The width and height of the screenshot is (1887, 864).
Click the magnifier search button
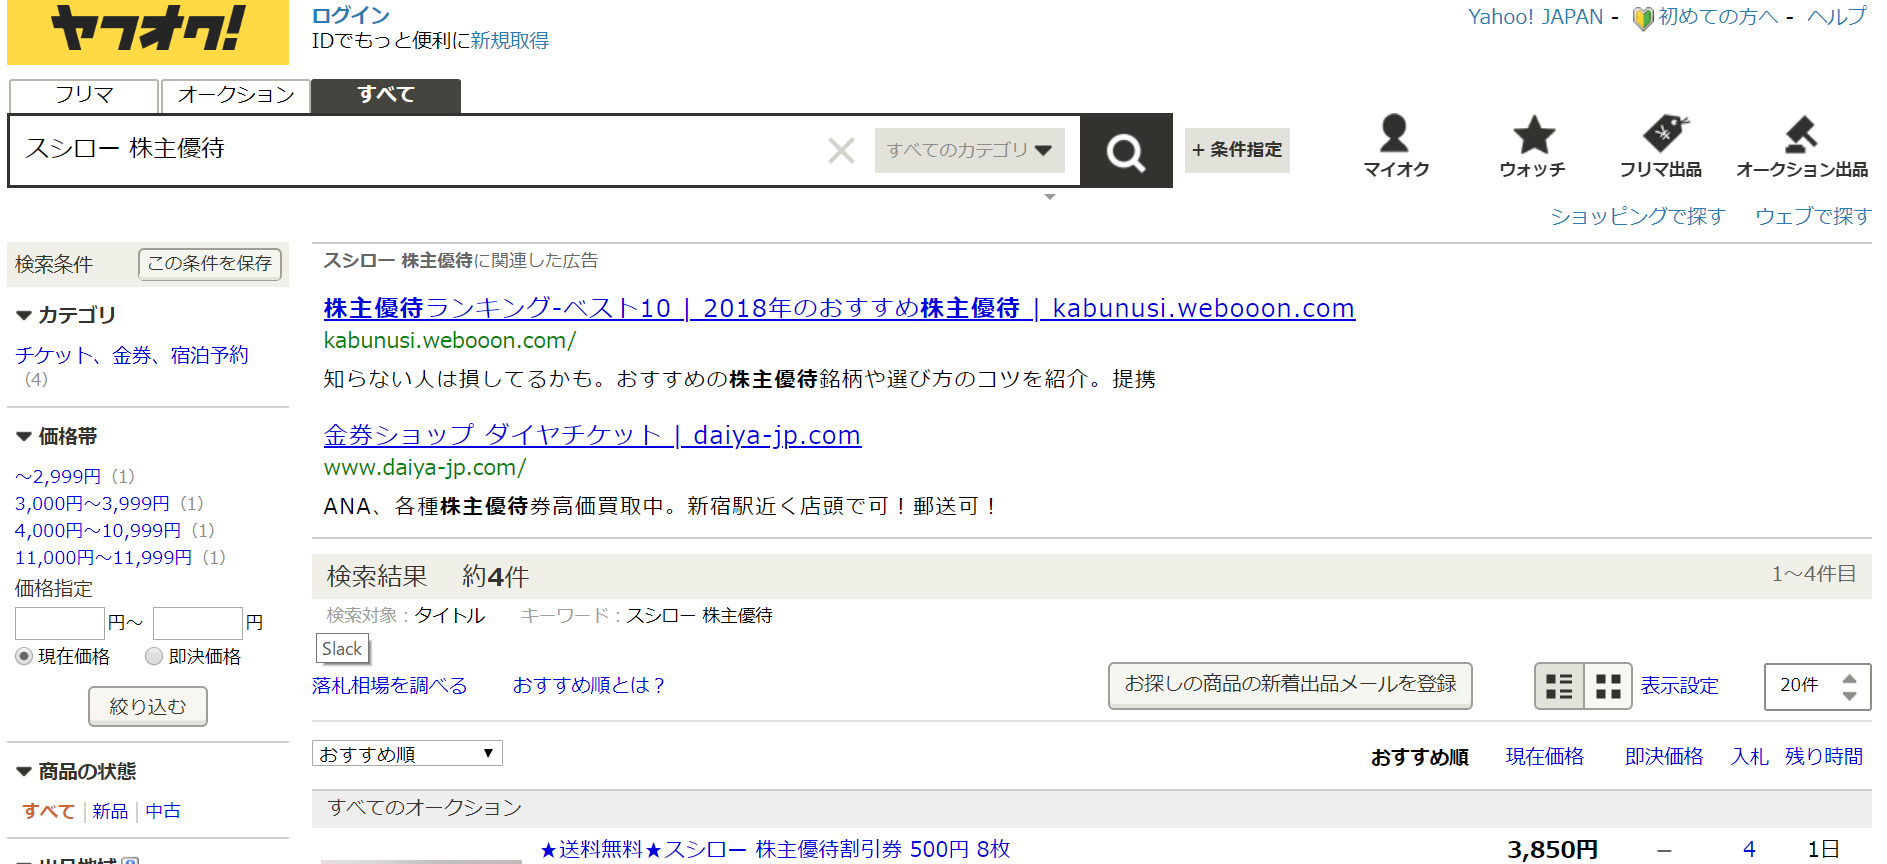click(x=1126, y=151)
